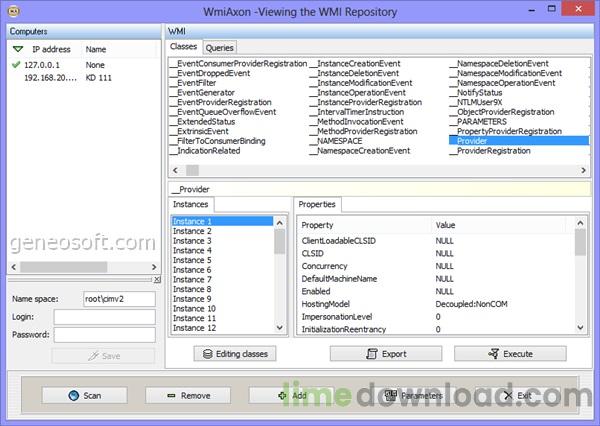Screen dimensions: 600x426
Task: Select the __InstanceCreationEvent class
Action: click(355, 64)
